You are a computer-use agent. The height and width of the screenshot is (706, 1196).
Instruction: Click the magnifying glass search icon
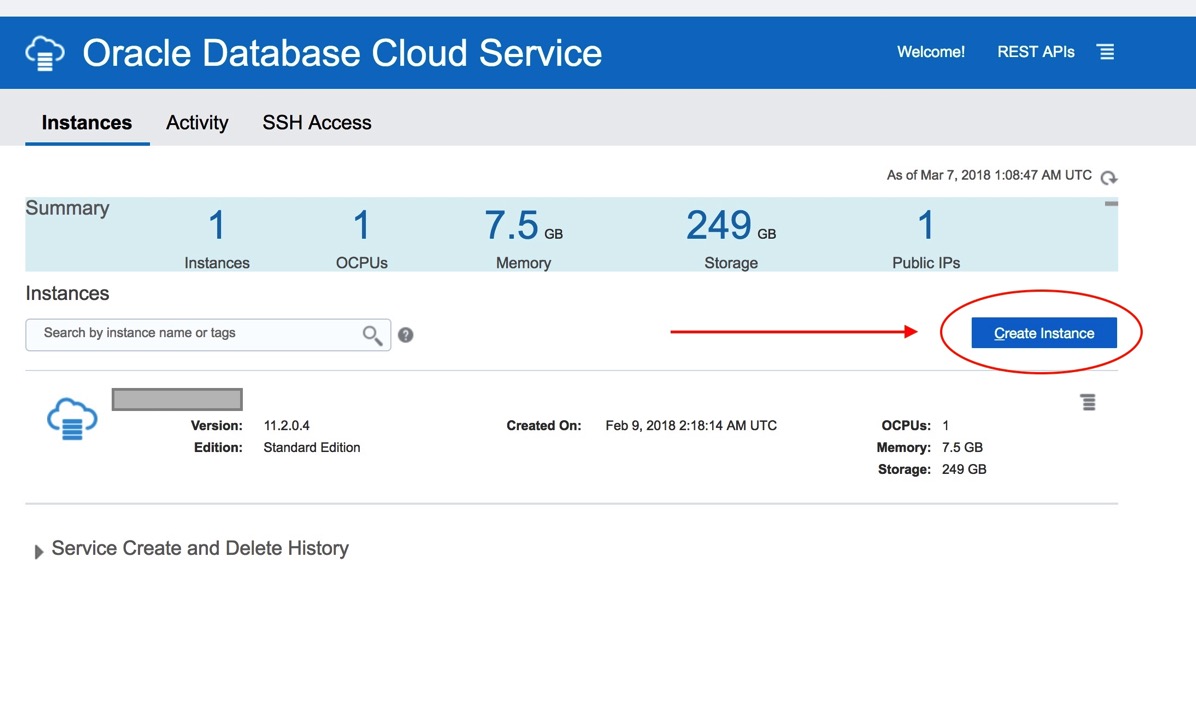[x=372, y=335]
